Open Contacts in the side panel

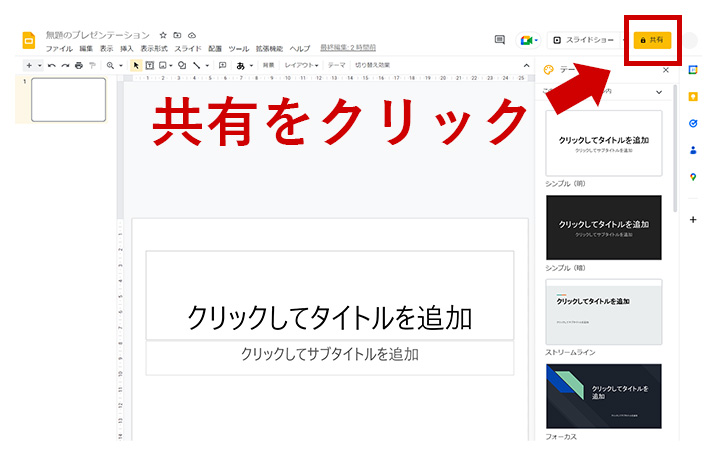(693, 150)
